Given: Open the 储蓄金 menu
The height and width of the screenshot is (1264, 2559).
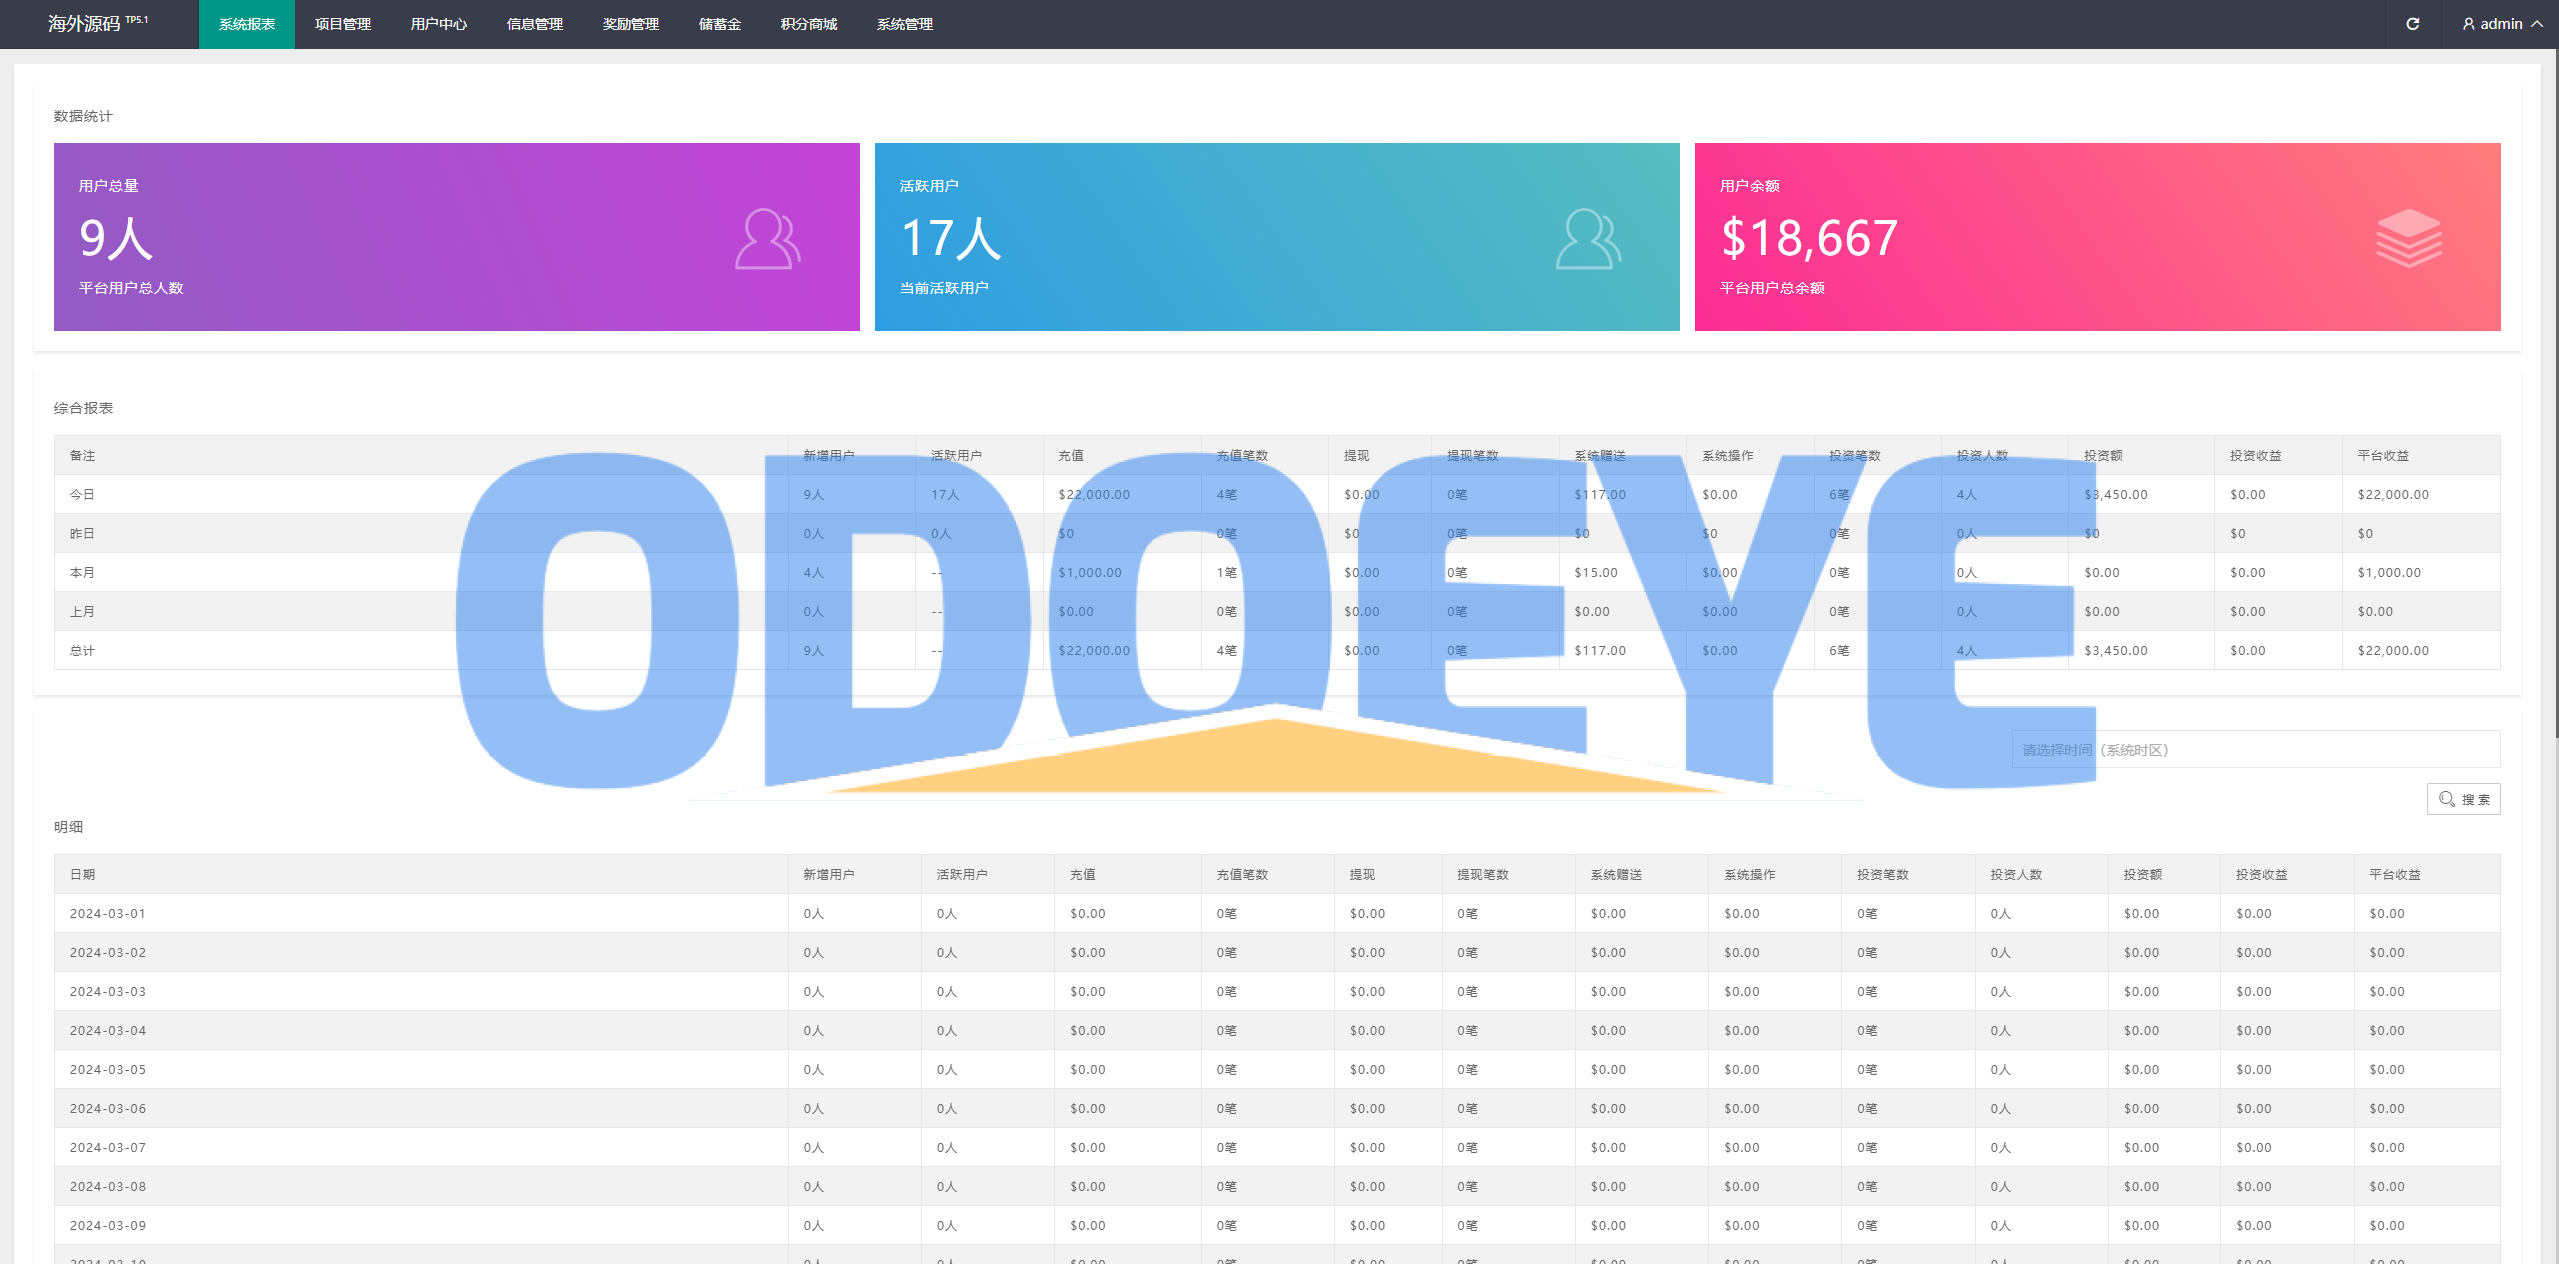Looking at the screenshot, I should 720,24.
